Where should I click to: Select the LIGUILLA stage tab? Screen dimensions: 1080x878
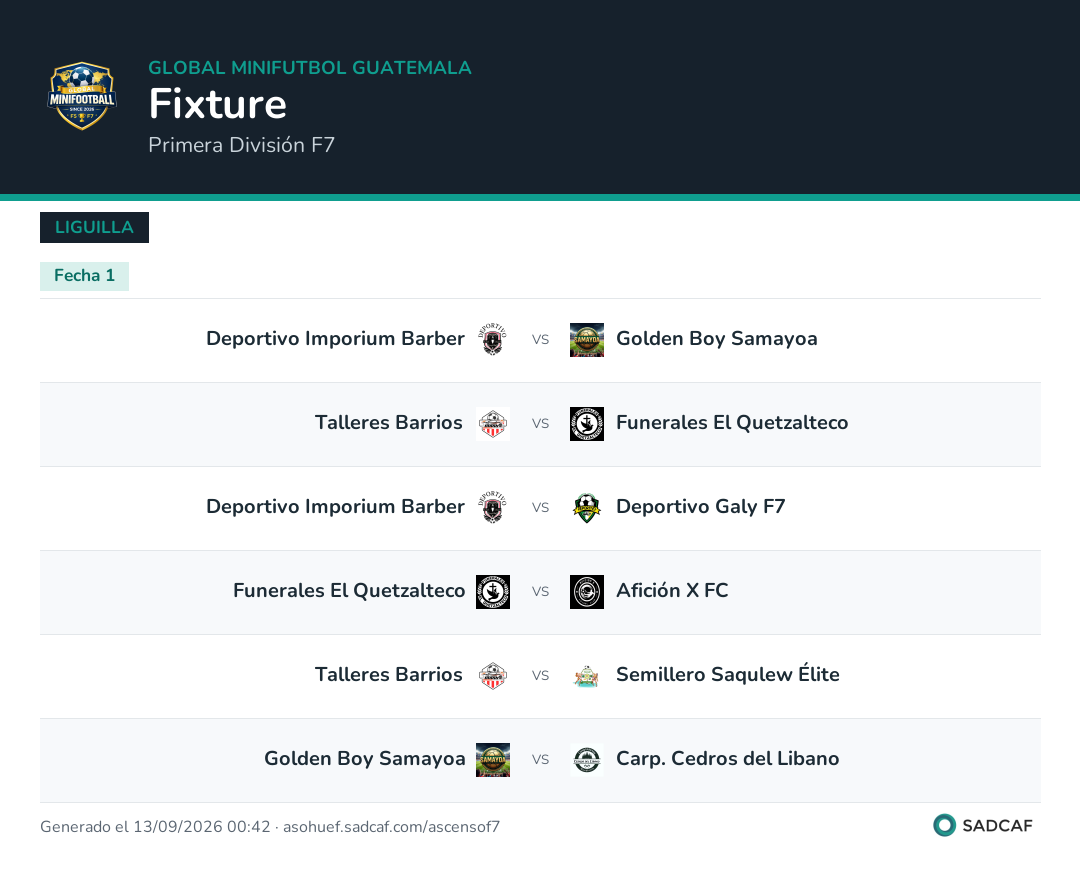click(94, 227)
